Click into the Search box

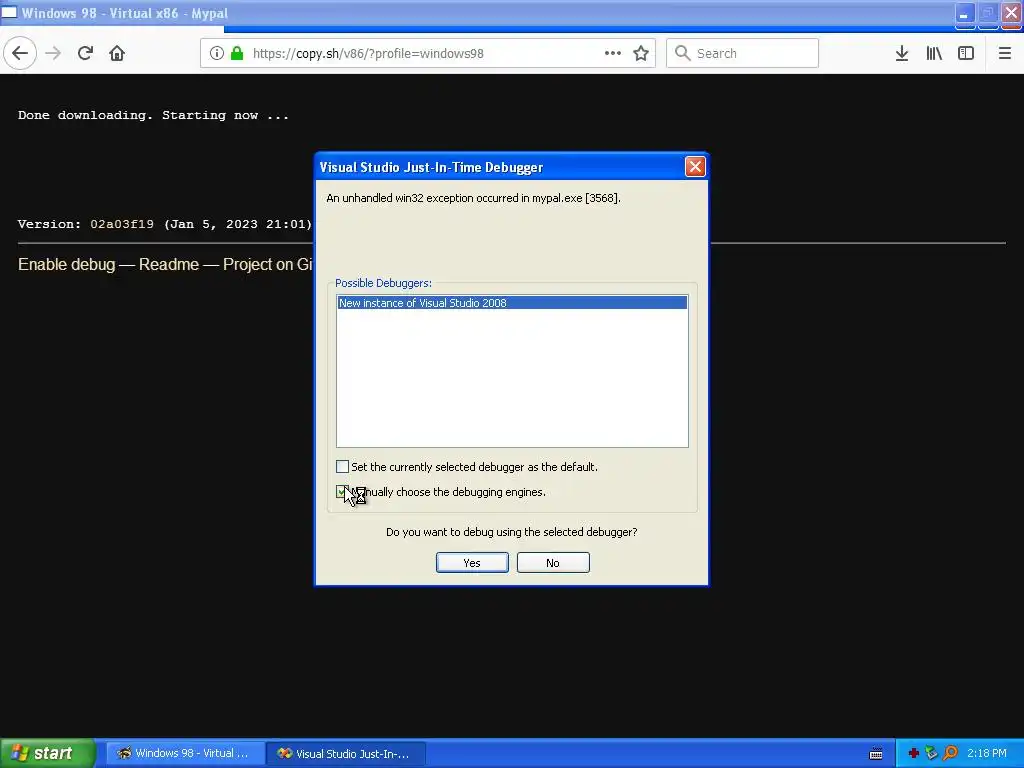pyautogui.click(x=743, y=53)
